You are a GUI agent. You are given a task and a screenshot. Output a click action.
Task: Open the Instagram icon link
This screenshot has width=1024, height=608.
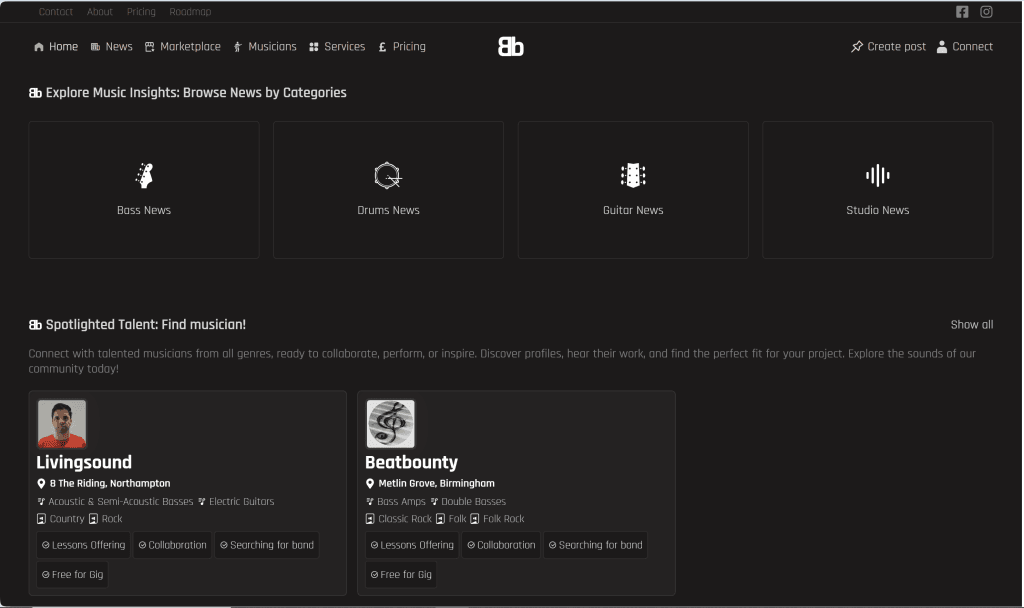click(x=986, y=12)
